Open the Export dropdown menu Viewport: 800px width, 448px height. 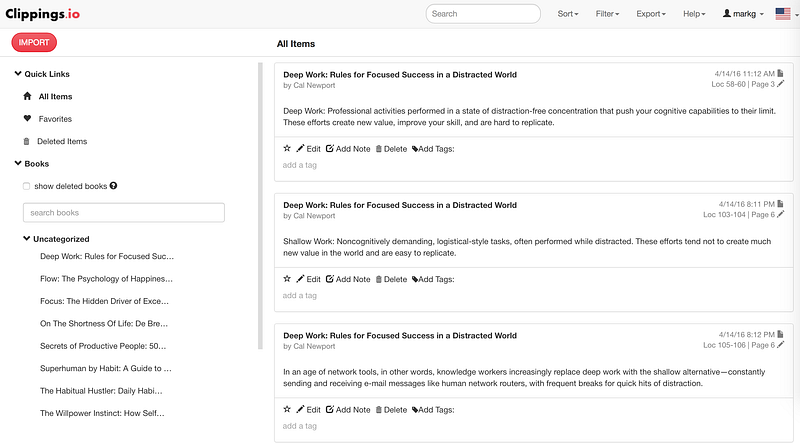click(x=651, y=14)
